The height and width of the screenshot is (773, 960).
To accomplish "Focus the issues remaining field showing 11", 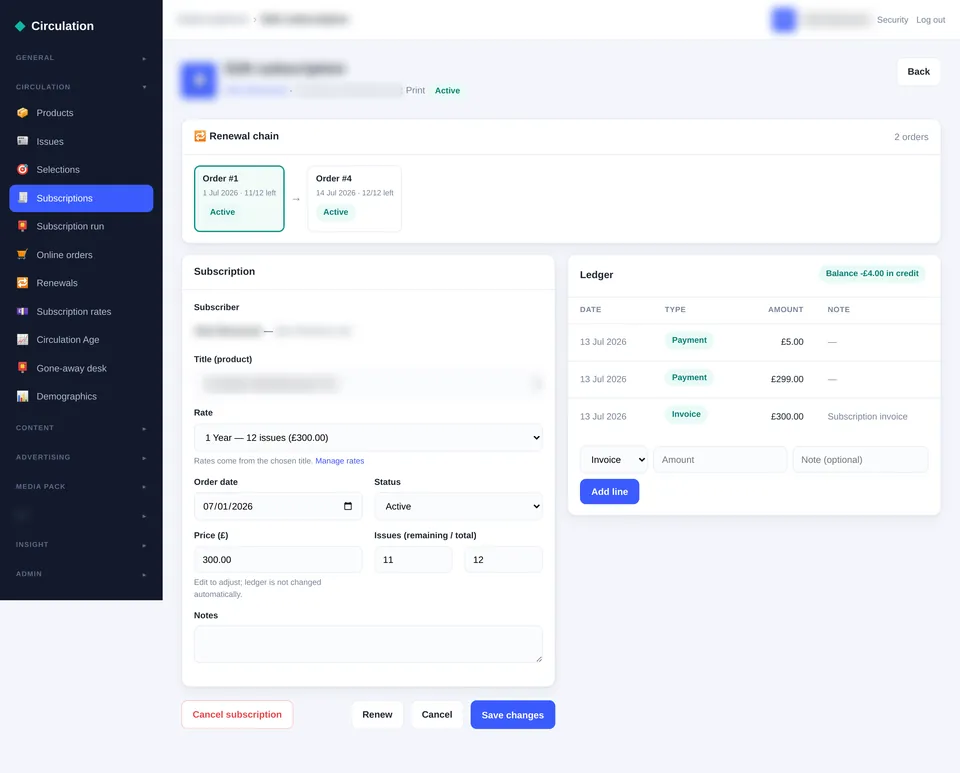I will pos(413,559).
